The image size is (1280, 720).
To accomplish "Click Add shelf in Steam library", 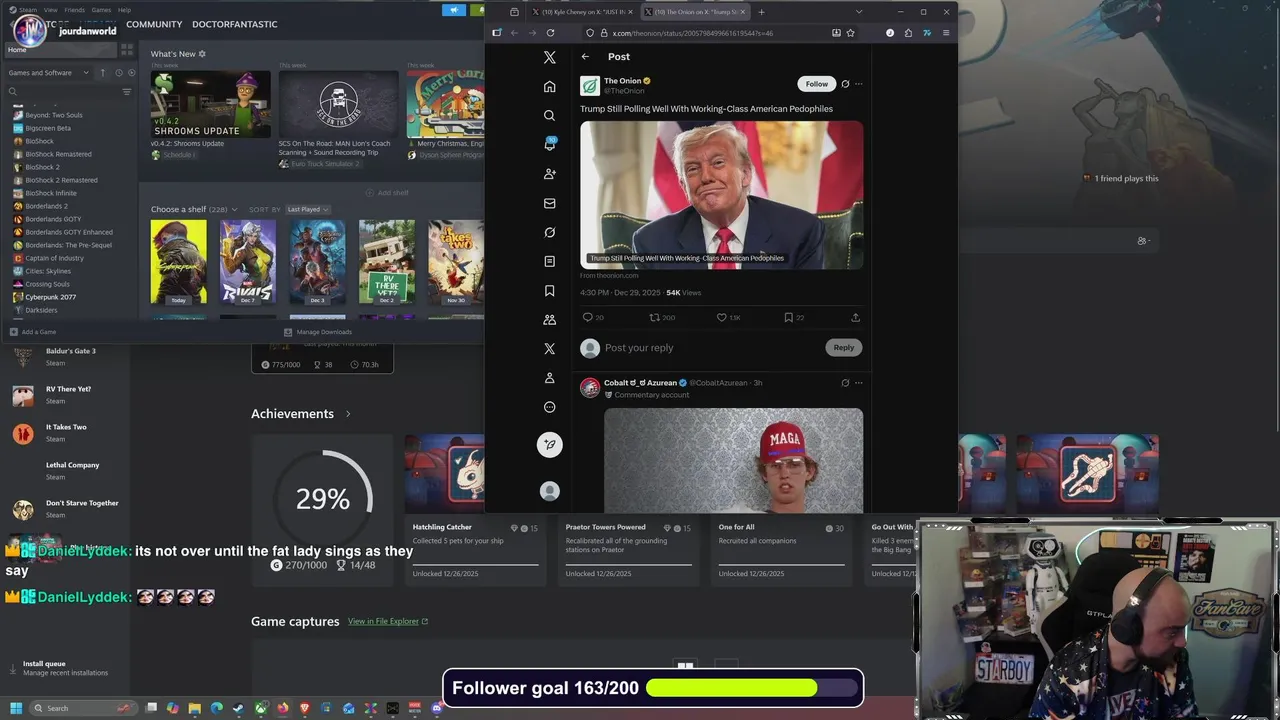I will coord(387,193).
